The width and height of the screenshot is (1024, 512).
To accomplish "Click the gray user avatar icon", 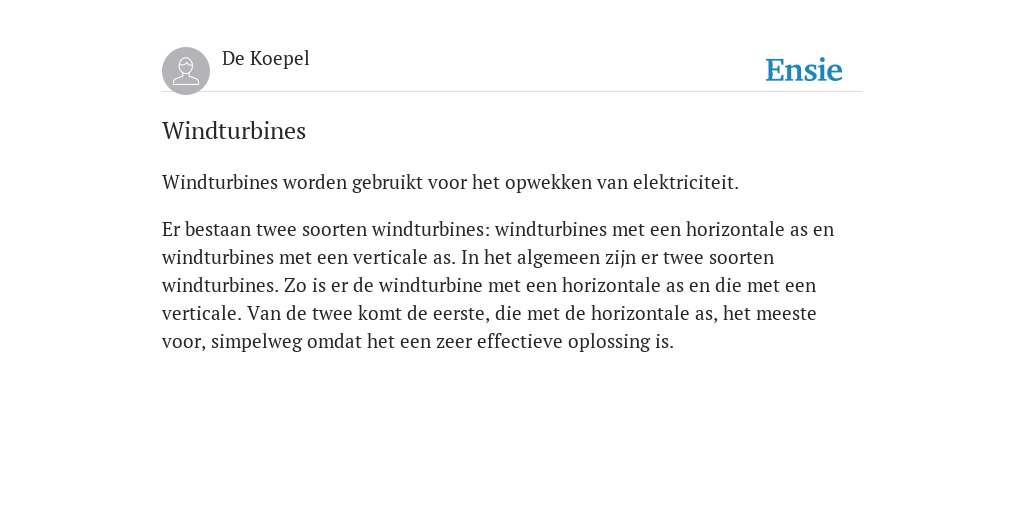I will (186, 71).
